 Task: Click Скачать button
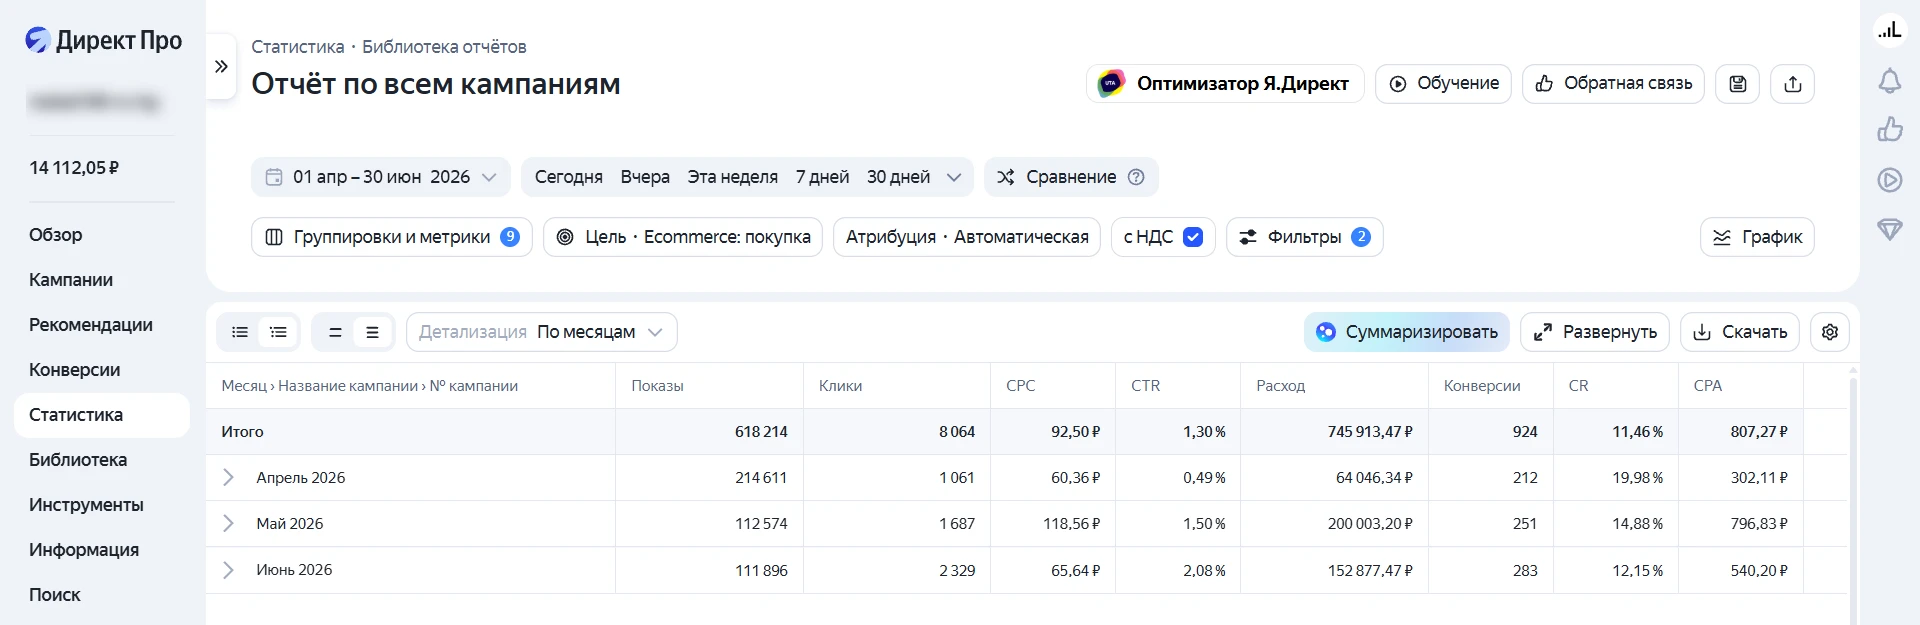point(1740,332)
